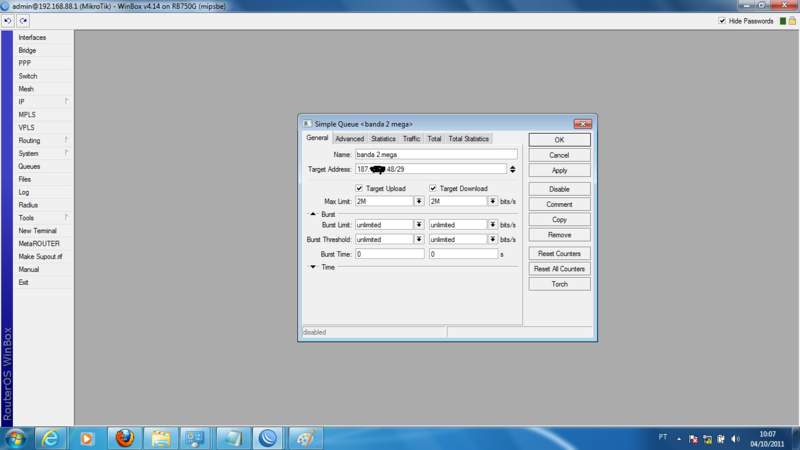Image resolution: width=800 pixels, height=450 pixels.
Task: Switch to the Statistics tab
Action: tap(383, 139)
